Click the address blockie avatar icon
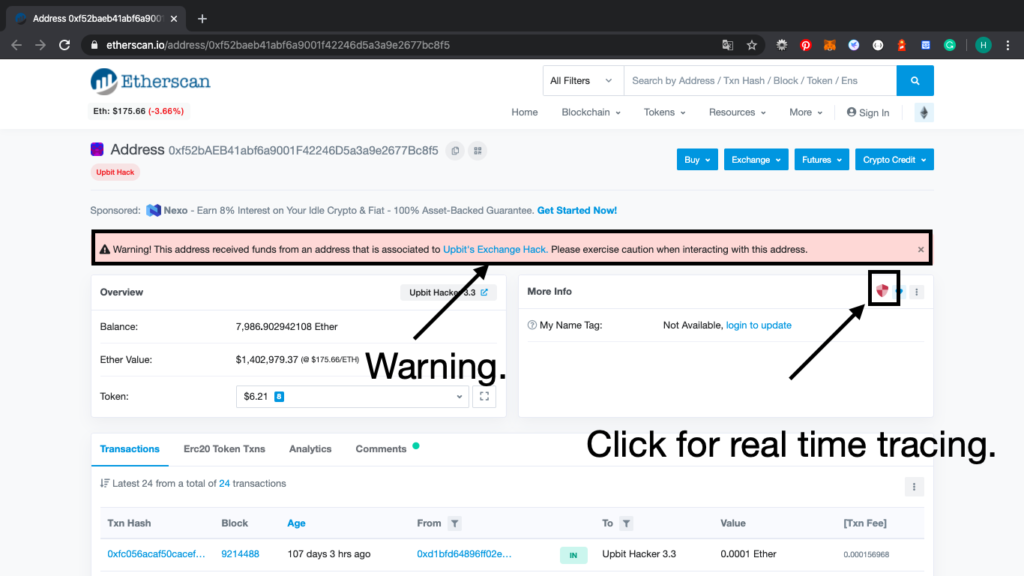 tap(97, 150)
